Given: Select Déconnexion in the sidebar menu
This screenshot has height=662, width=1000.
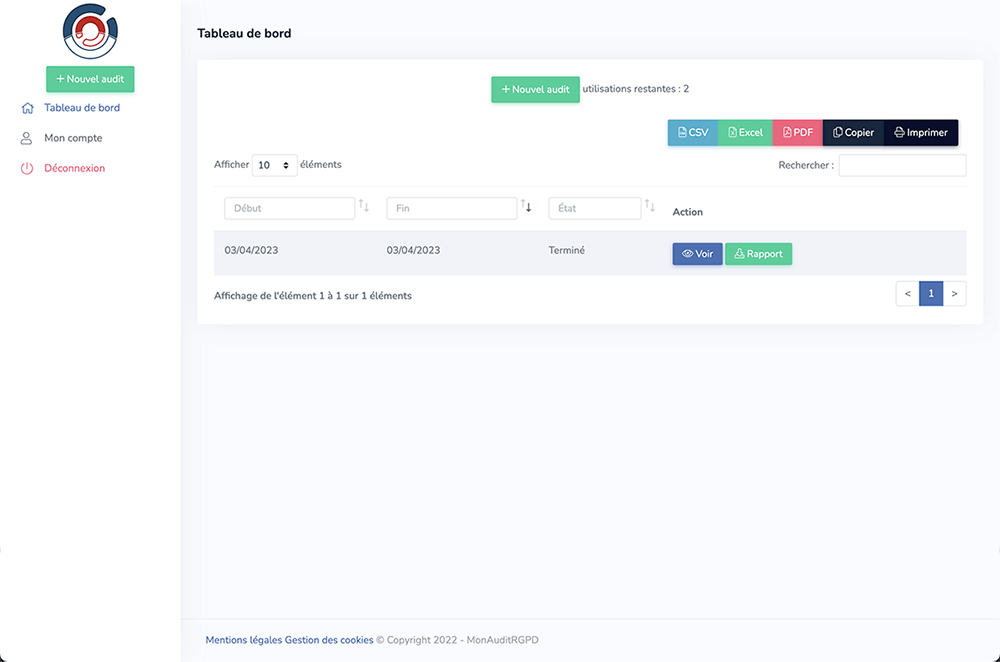Looking at the screenshot, I should tap(74, 168).
